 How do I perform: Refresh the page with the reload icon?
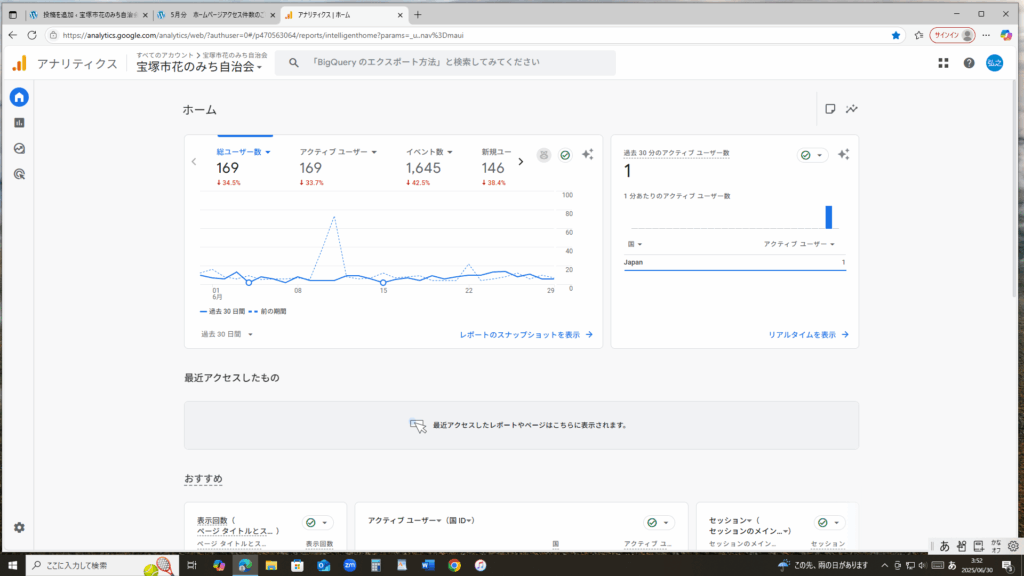[x=32, y=35]
